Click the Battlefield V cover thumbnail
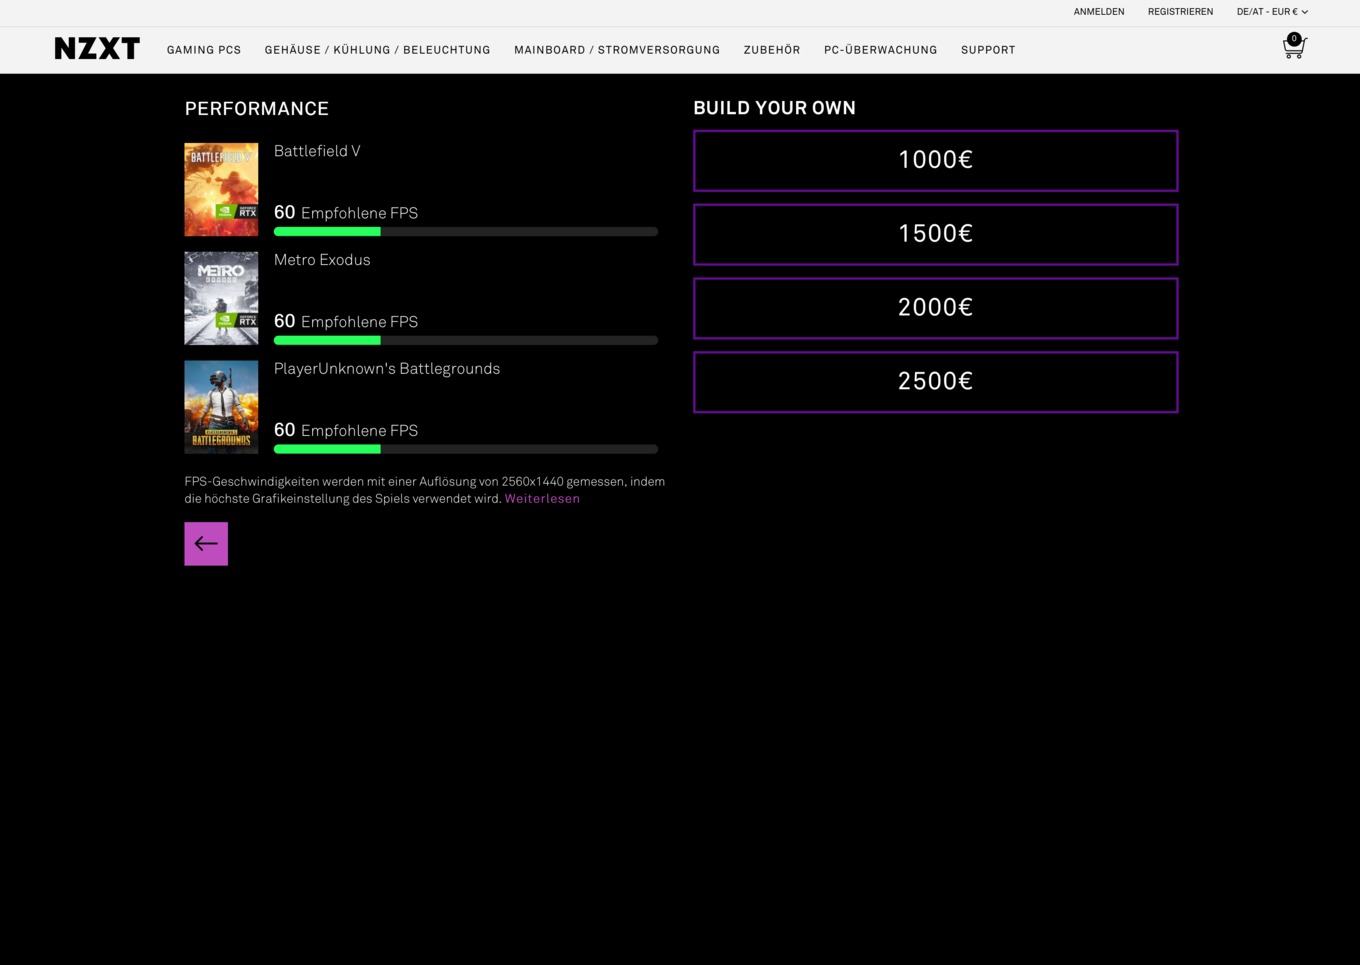This screenshot has height=965, width=1360. pyautogui.click(x=221, y=190)
